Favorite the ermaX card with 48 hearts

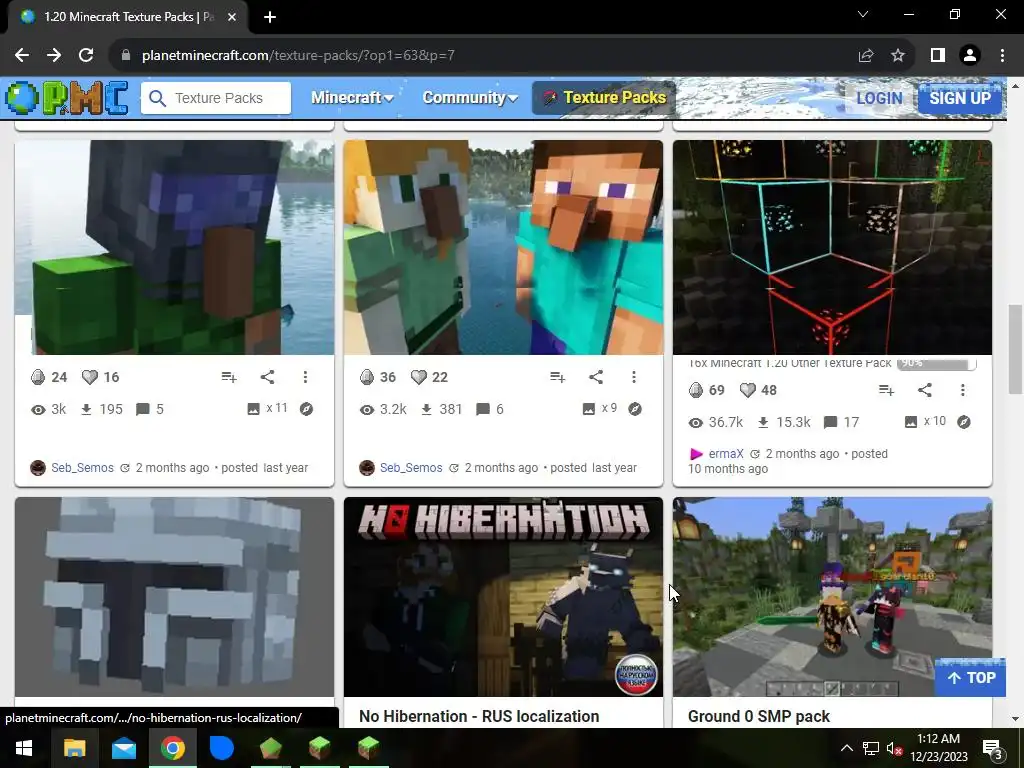(x=748, y=390)
